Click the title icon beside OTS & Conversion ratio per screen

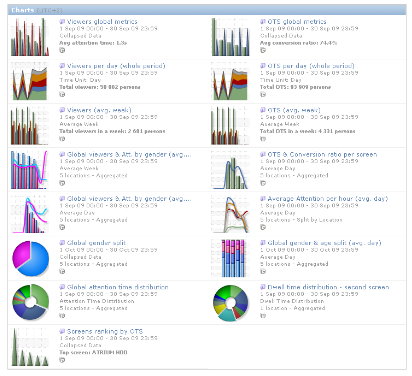tap(263, 154)
